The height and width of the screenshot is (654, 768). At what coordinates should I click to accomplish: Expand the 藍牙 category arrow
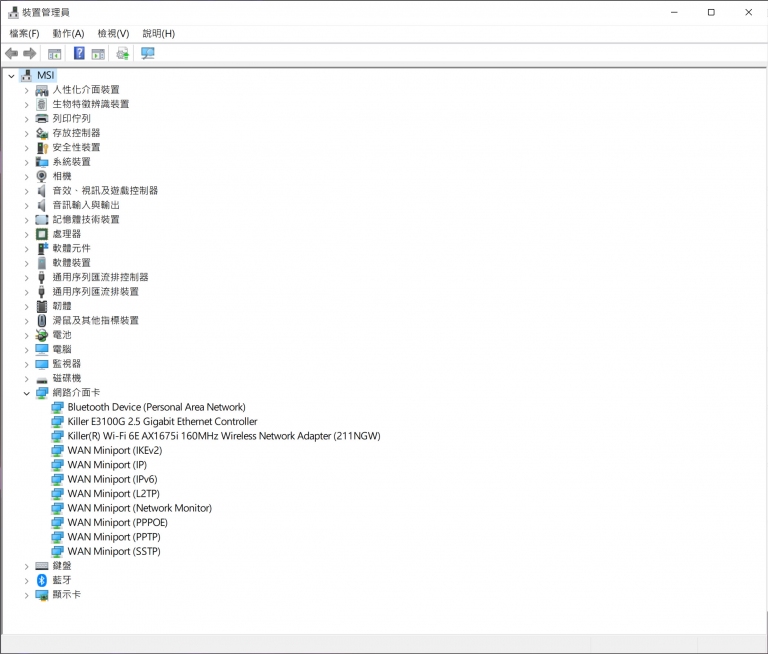pyautogui.click(x=26, y=581)
